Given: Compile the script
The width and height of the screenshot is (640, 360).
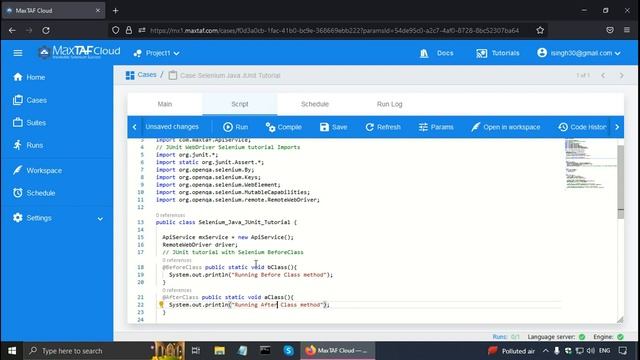Looking at the screenshot, I should pos(283,127).
